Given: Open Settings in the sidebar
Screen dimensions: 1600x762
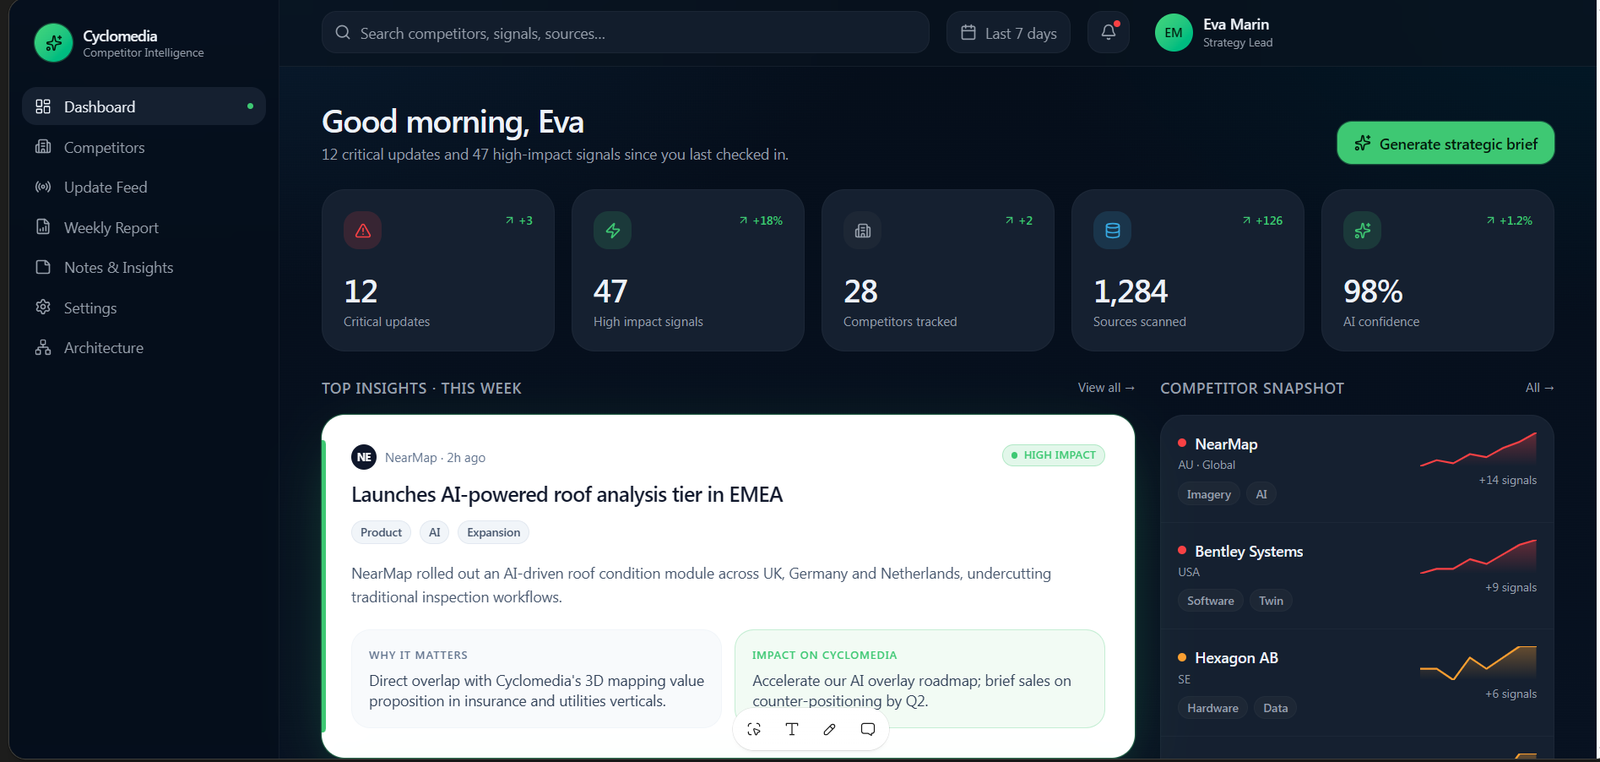Looking at the screenshot, I should 144,307.
